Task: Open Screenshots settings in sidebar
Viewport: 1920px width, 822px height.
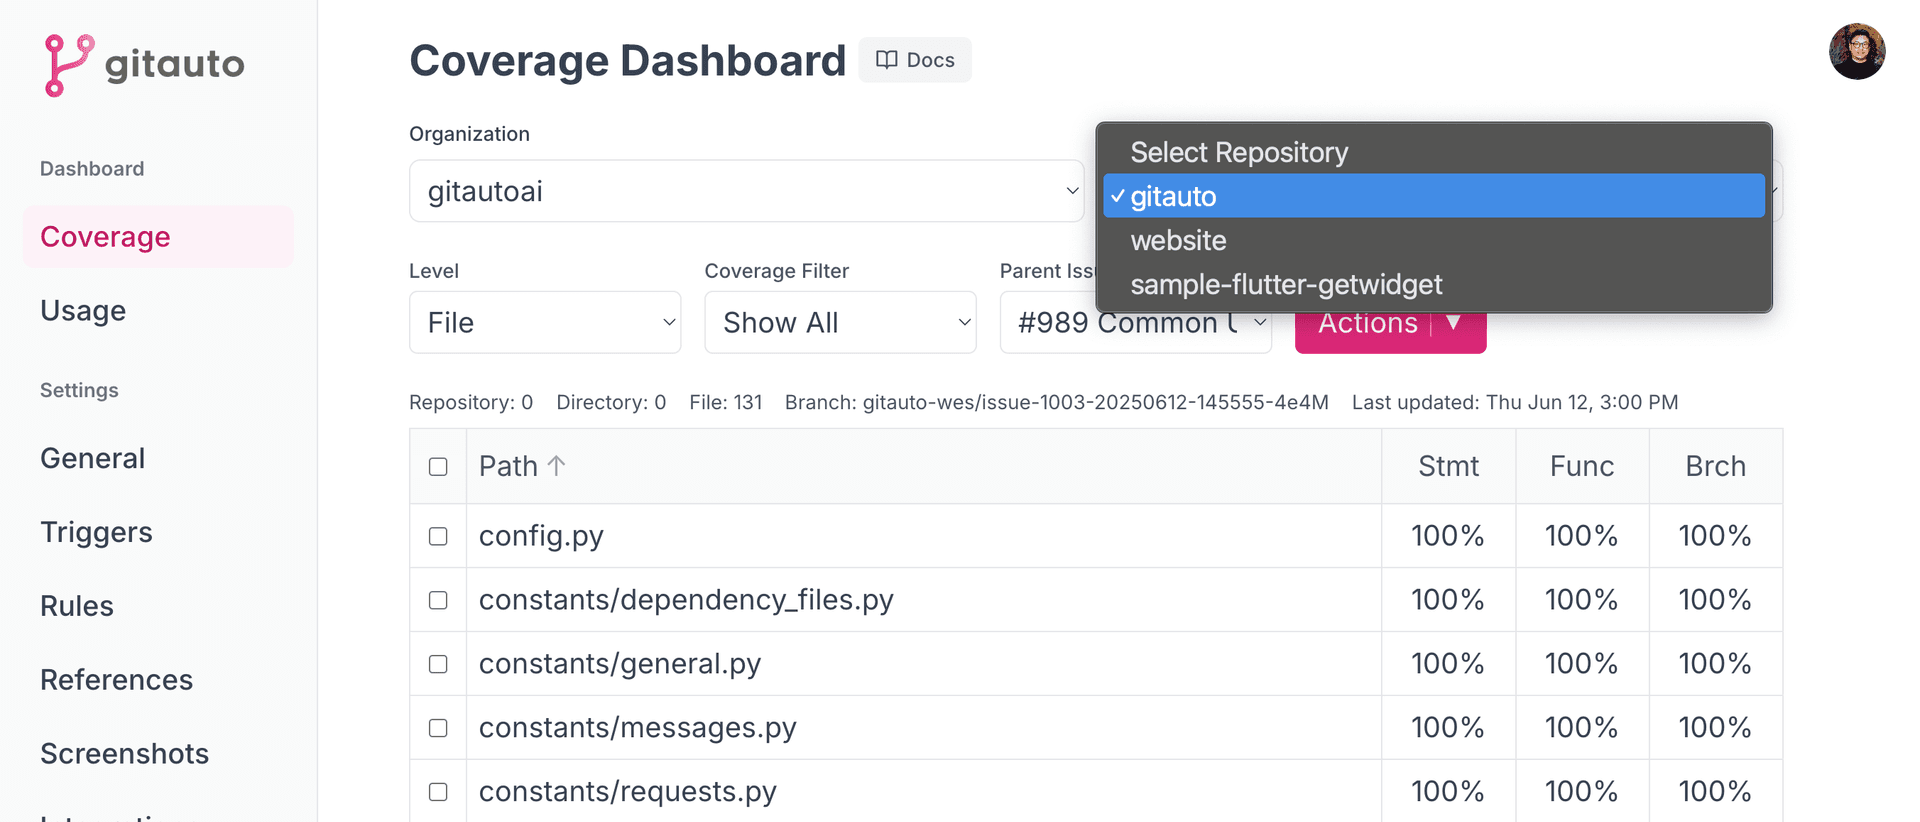Action: point(125,754)
